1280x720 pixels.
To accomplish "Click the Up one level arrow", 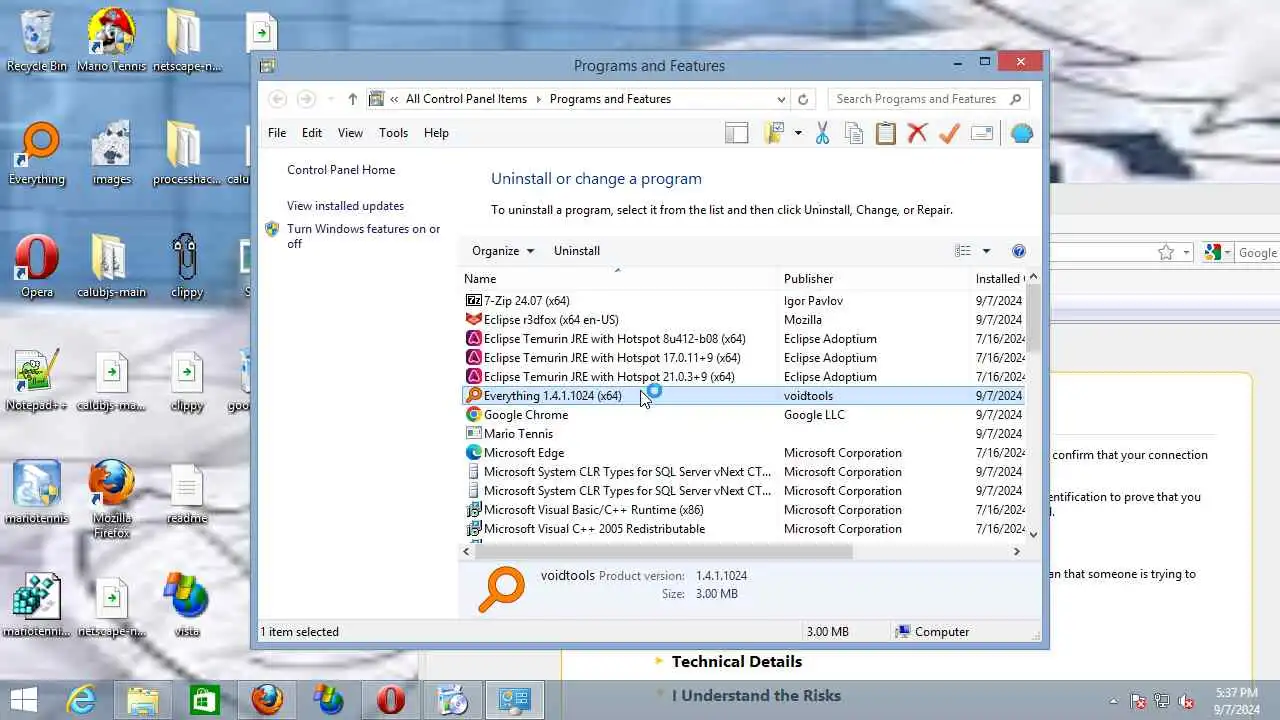I will point(352,99).
